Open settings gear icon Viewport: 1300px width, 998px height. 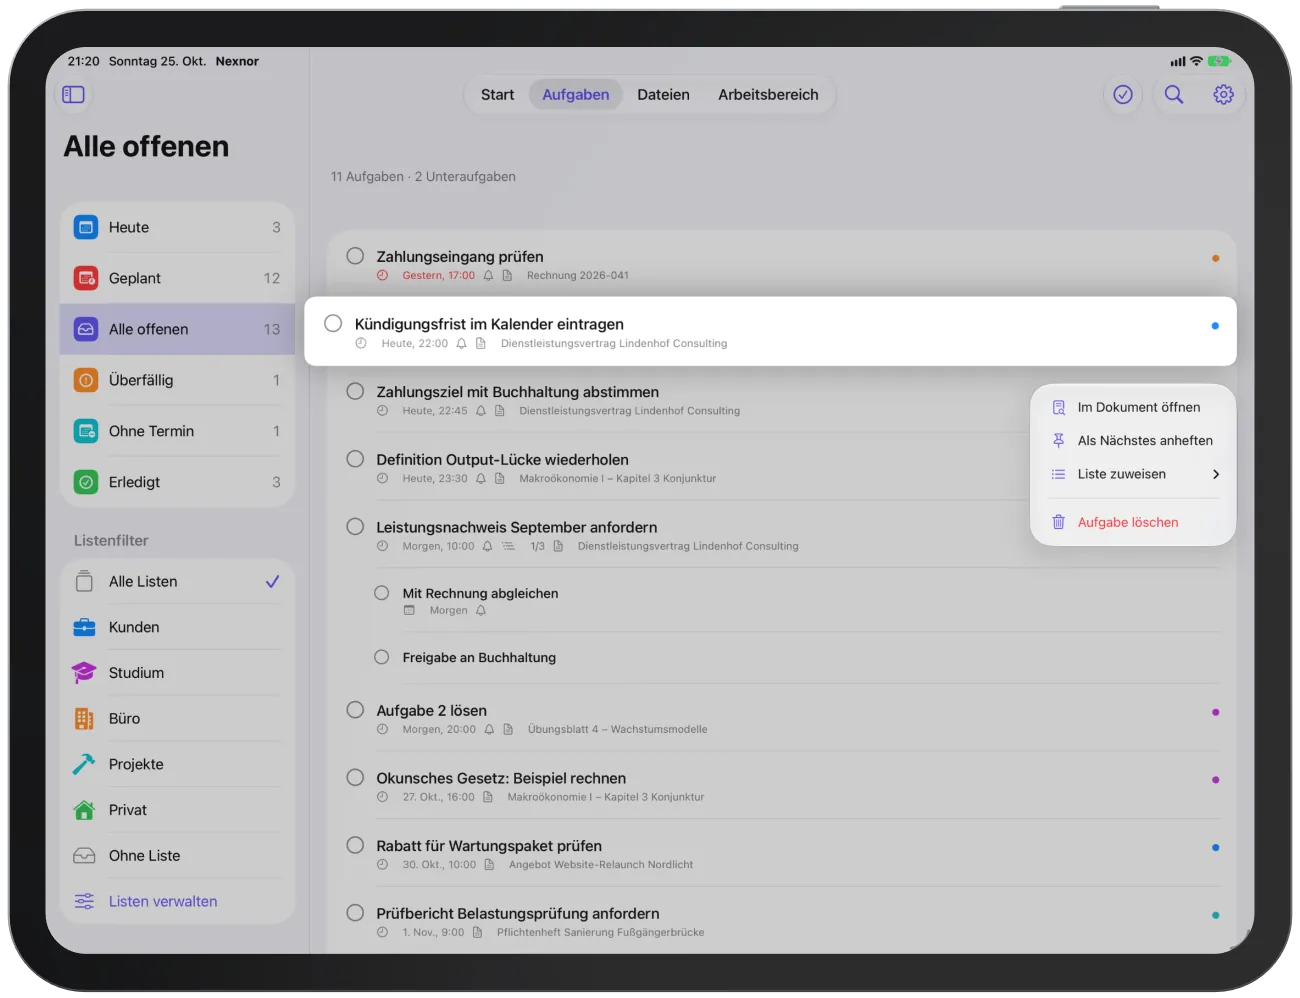tap(1223, 94)
